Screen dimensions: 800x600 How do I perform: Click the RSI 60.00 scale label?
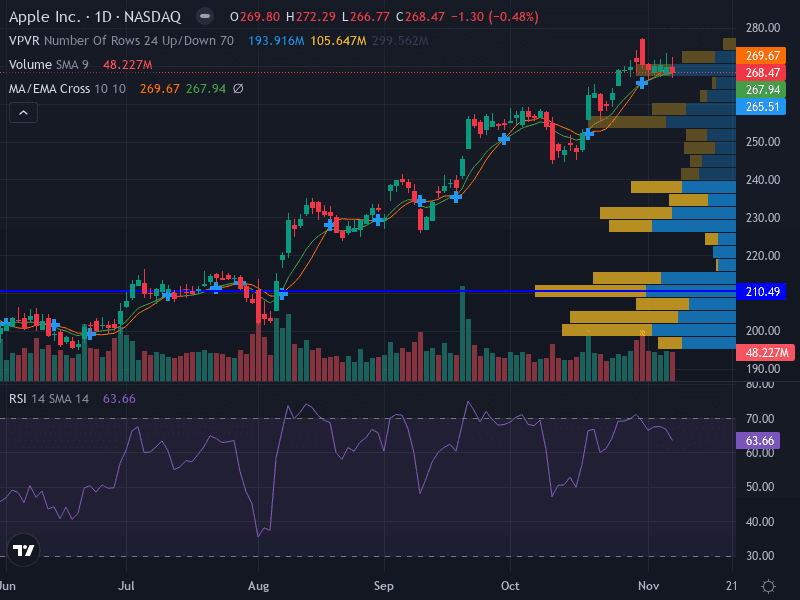coord(760,453)
